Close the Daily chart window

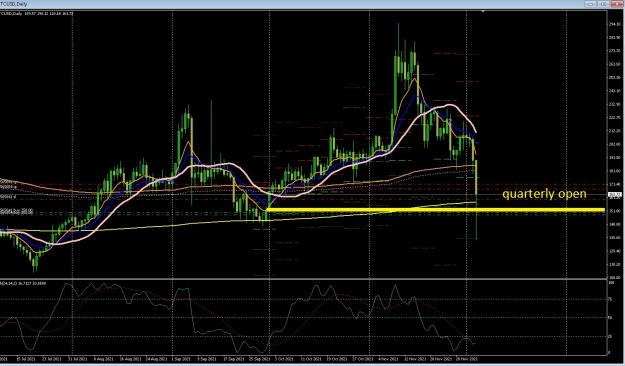coord(617,4)
